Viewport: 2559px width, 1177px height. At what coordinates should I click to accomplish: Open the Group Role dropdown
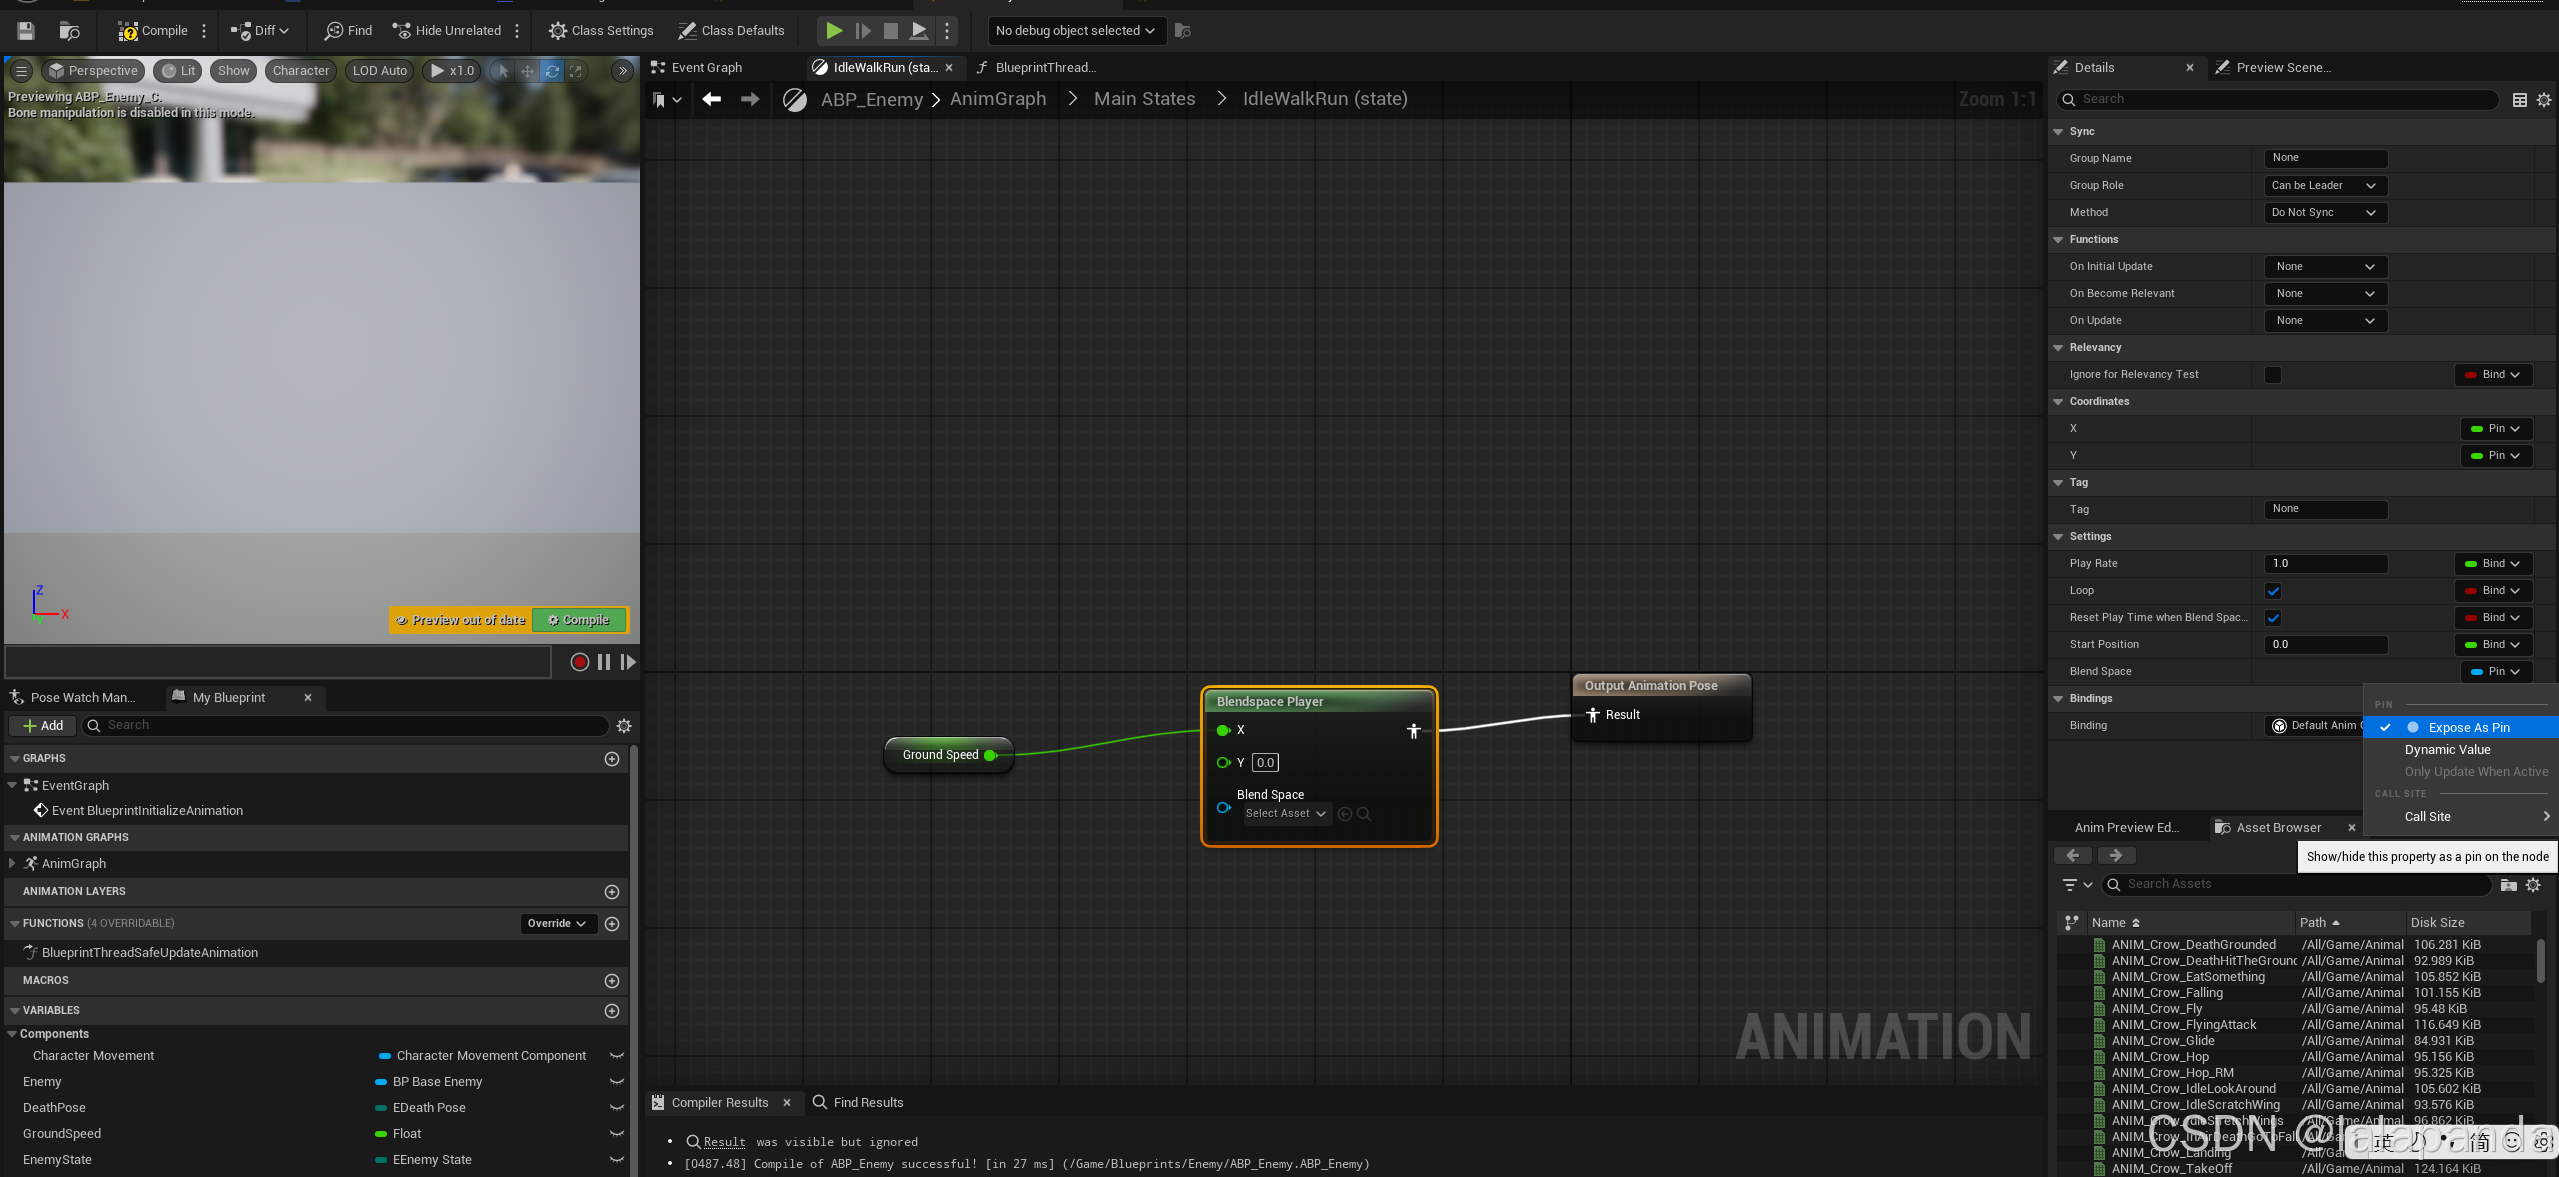tap(2324, 186)
